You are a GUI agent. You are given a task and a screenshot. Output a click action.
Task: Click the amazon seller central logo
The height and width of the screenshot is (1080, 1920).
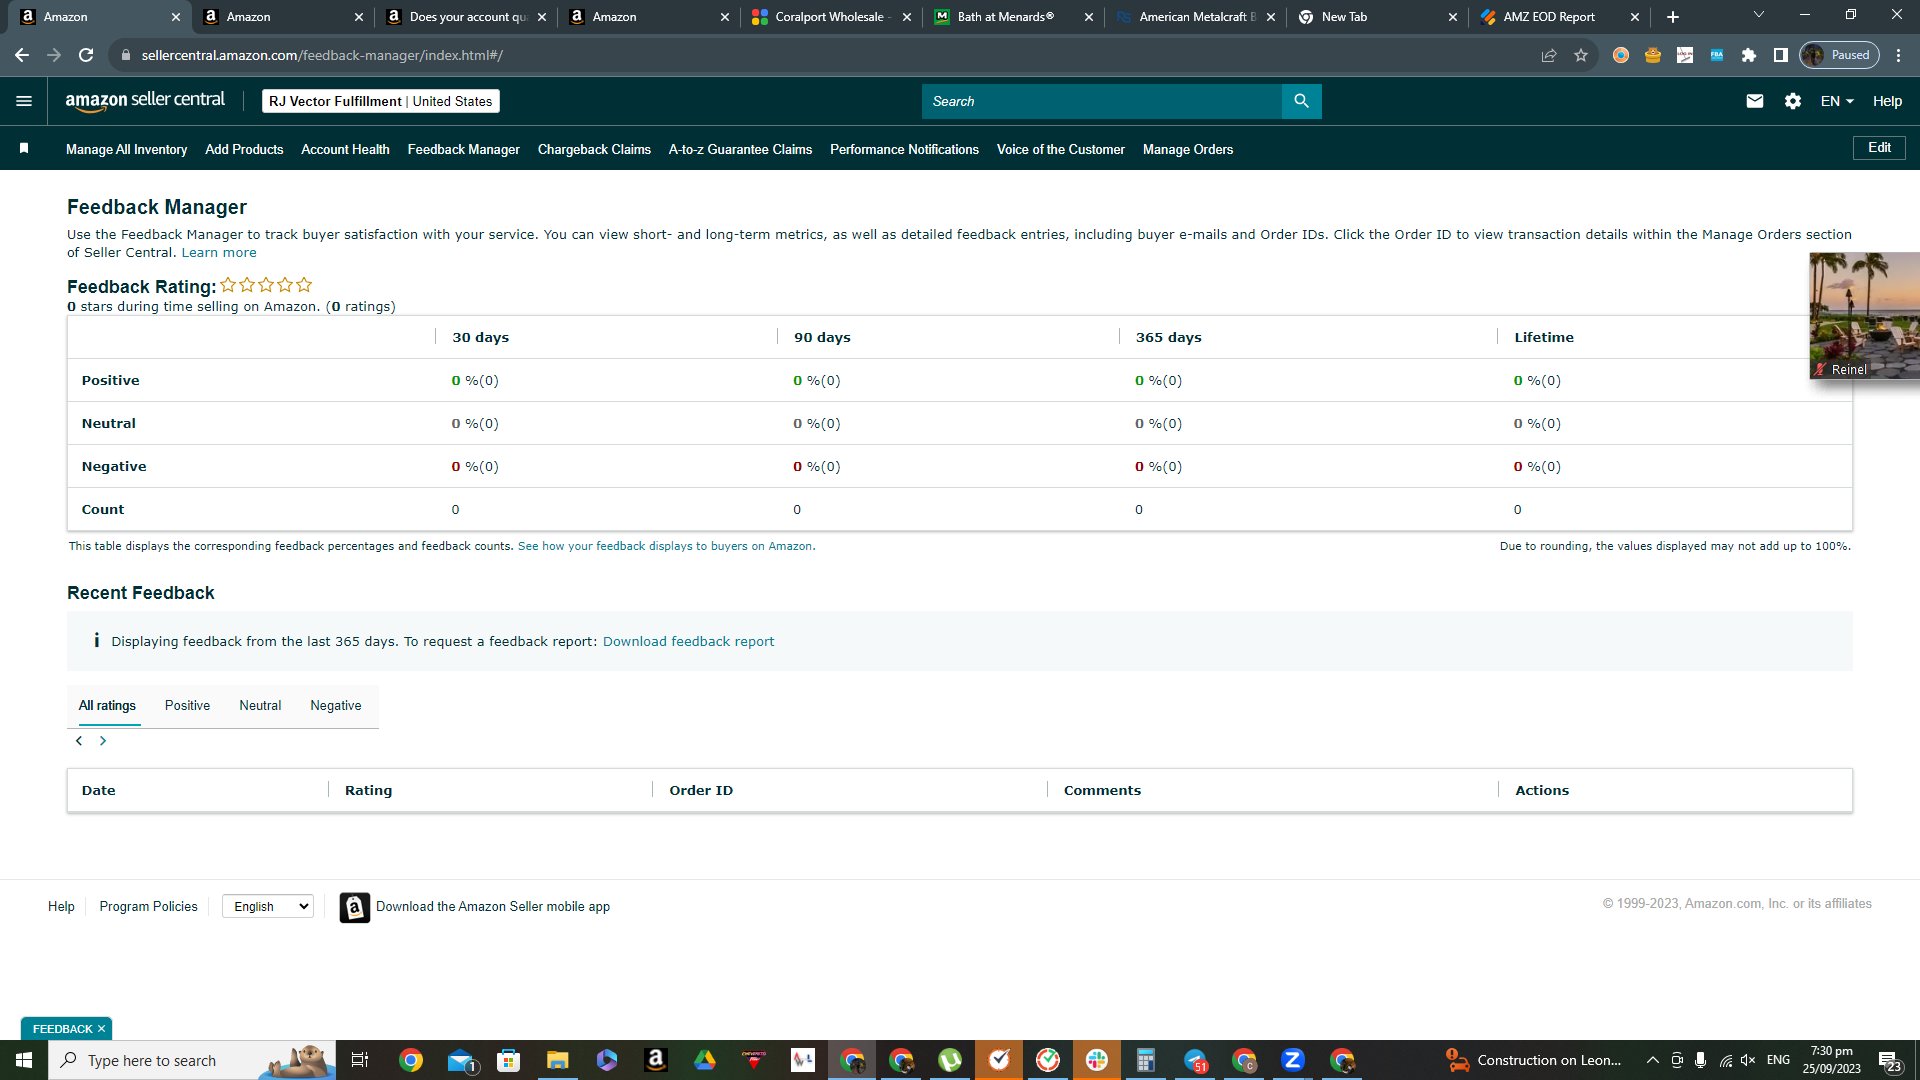click(x=145, y=101)
